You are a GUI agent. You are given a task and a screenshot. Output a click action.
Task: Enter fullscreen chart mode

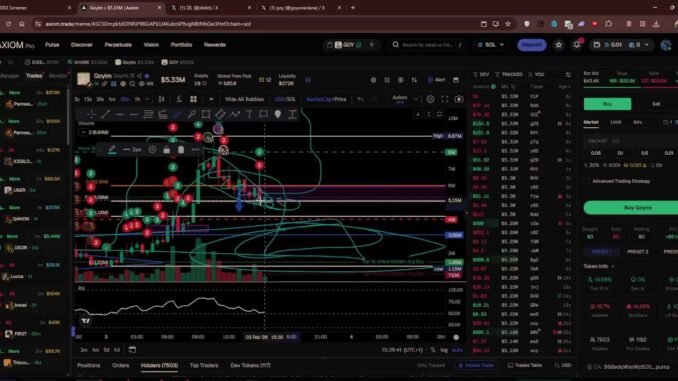(x=445, y=99)
